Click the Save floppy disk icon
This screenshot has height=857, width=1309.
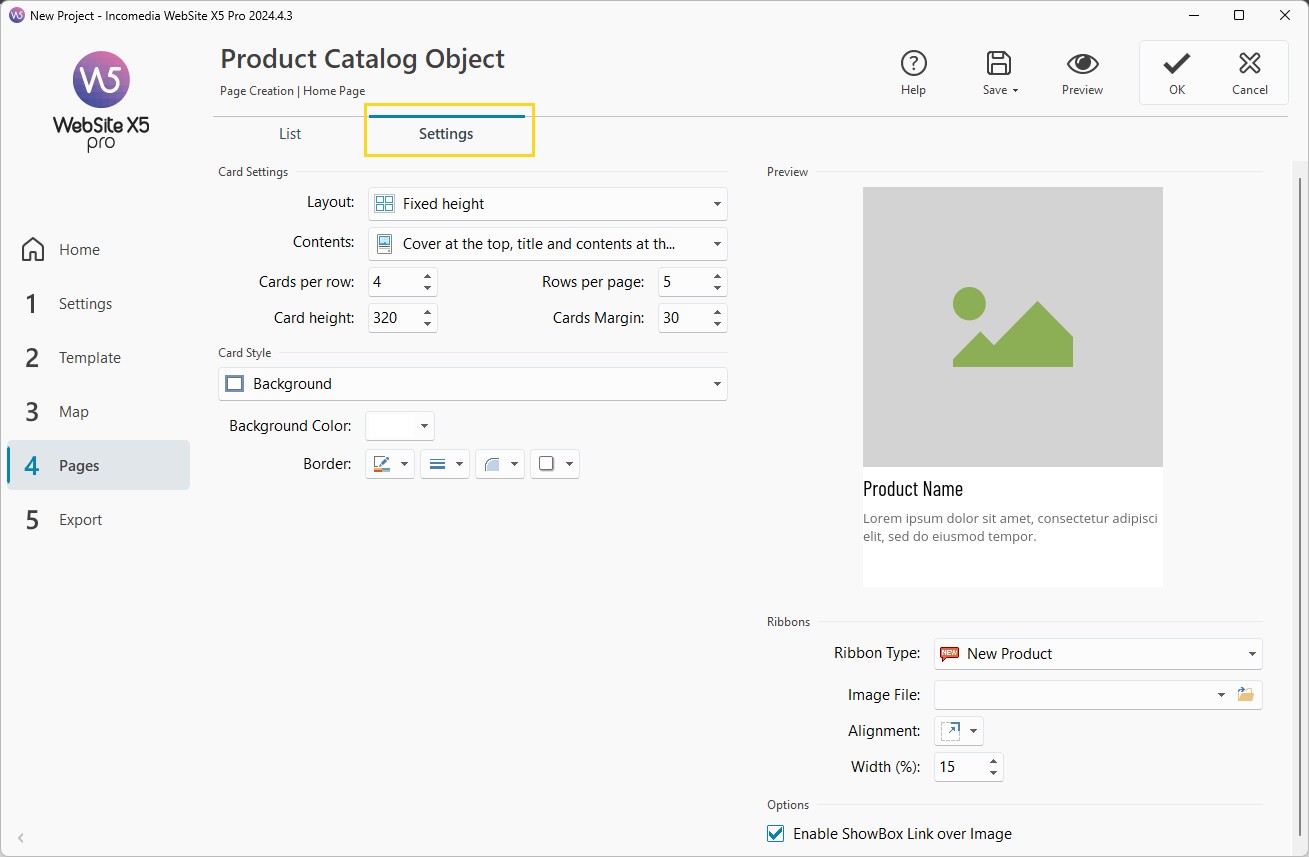pos(998,64)
